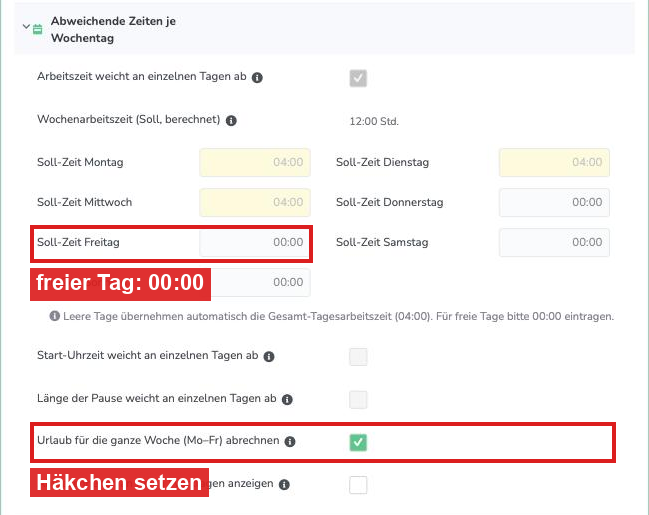This screenshot has height=515, width=649.
Task: Click the Soll-Zeit Donnerstag time field
Action: click(554, 202)
